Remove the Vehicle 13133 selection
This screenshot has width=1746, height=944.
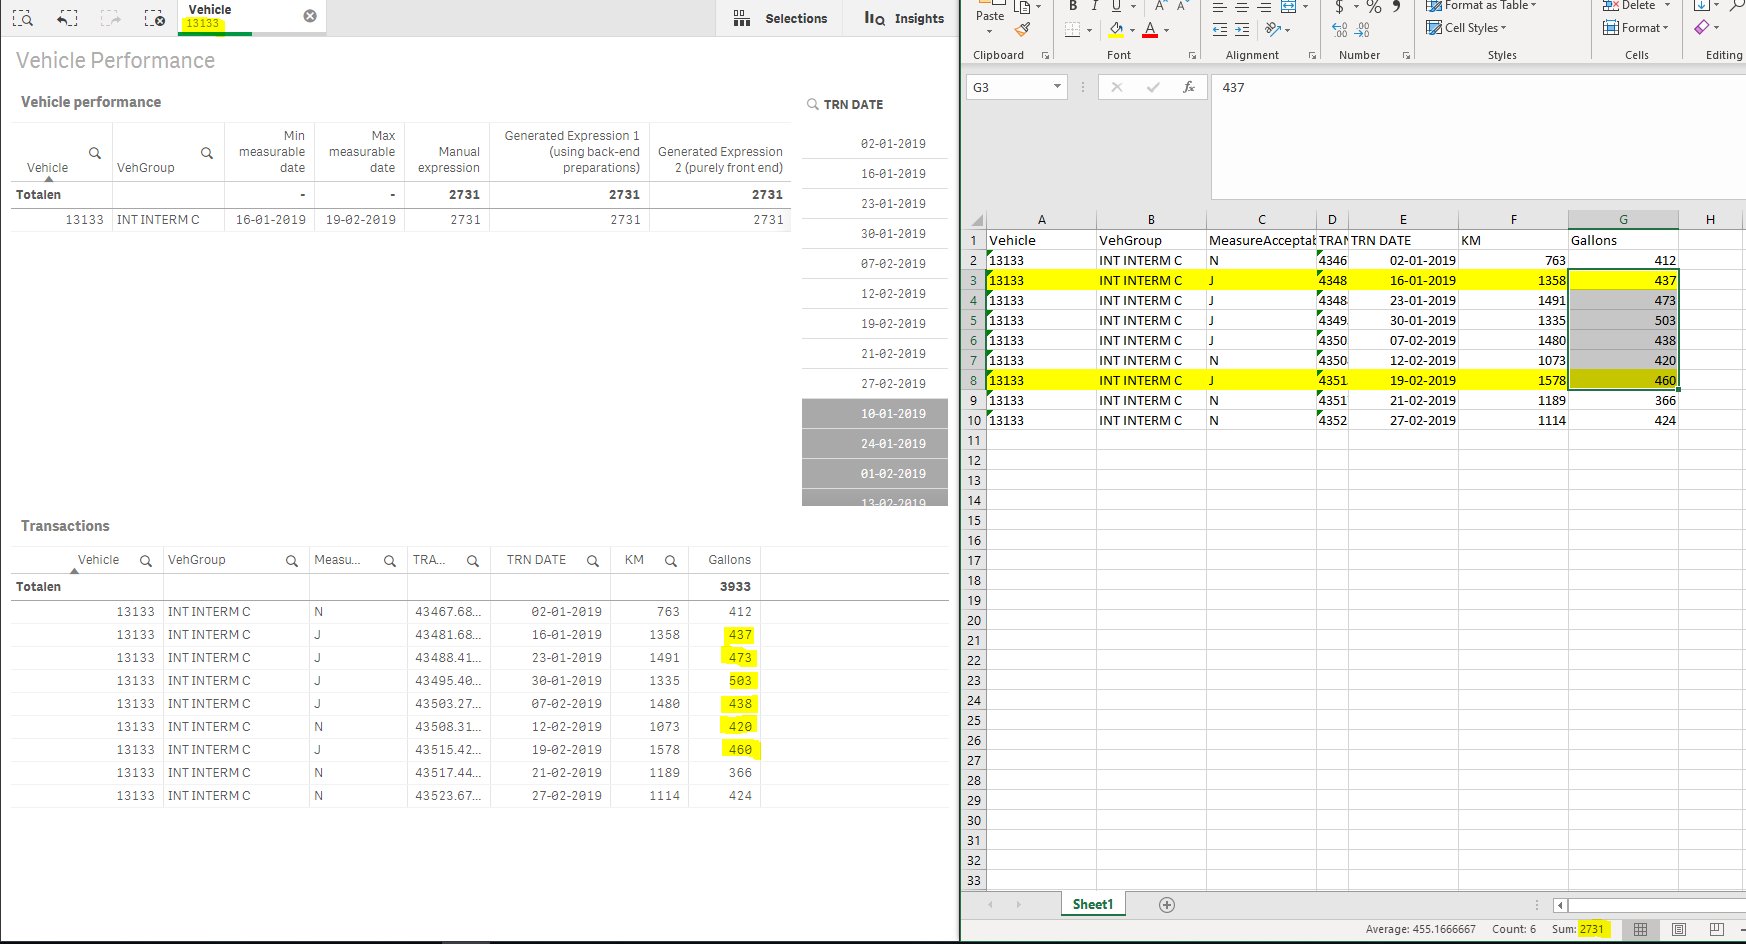[310, 16]
